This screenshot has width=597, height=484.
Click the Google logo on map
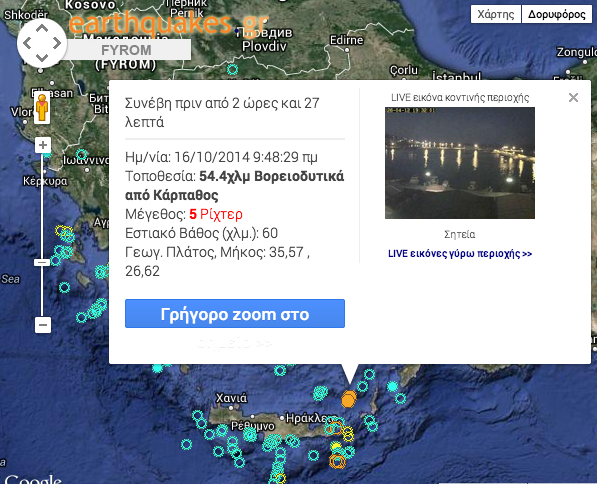[33, 479]
